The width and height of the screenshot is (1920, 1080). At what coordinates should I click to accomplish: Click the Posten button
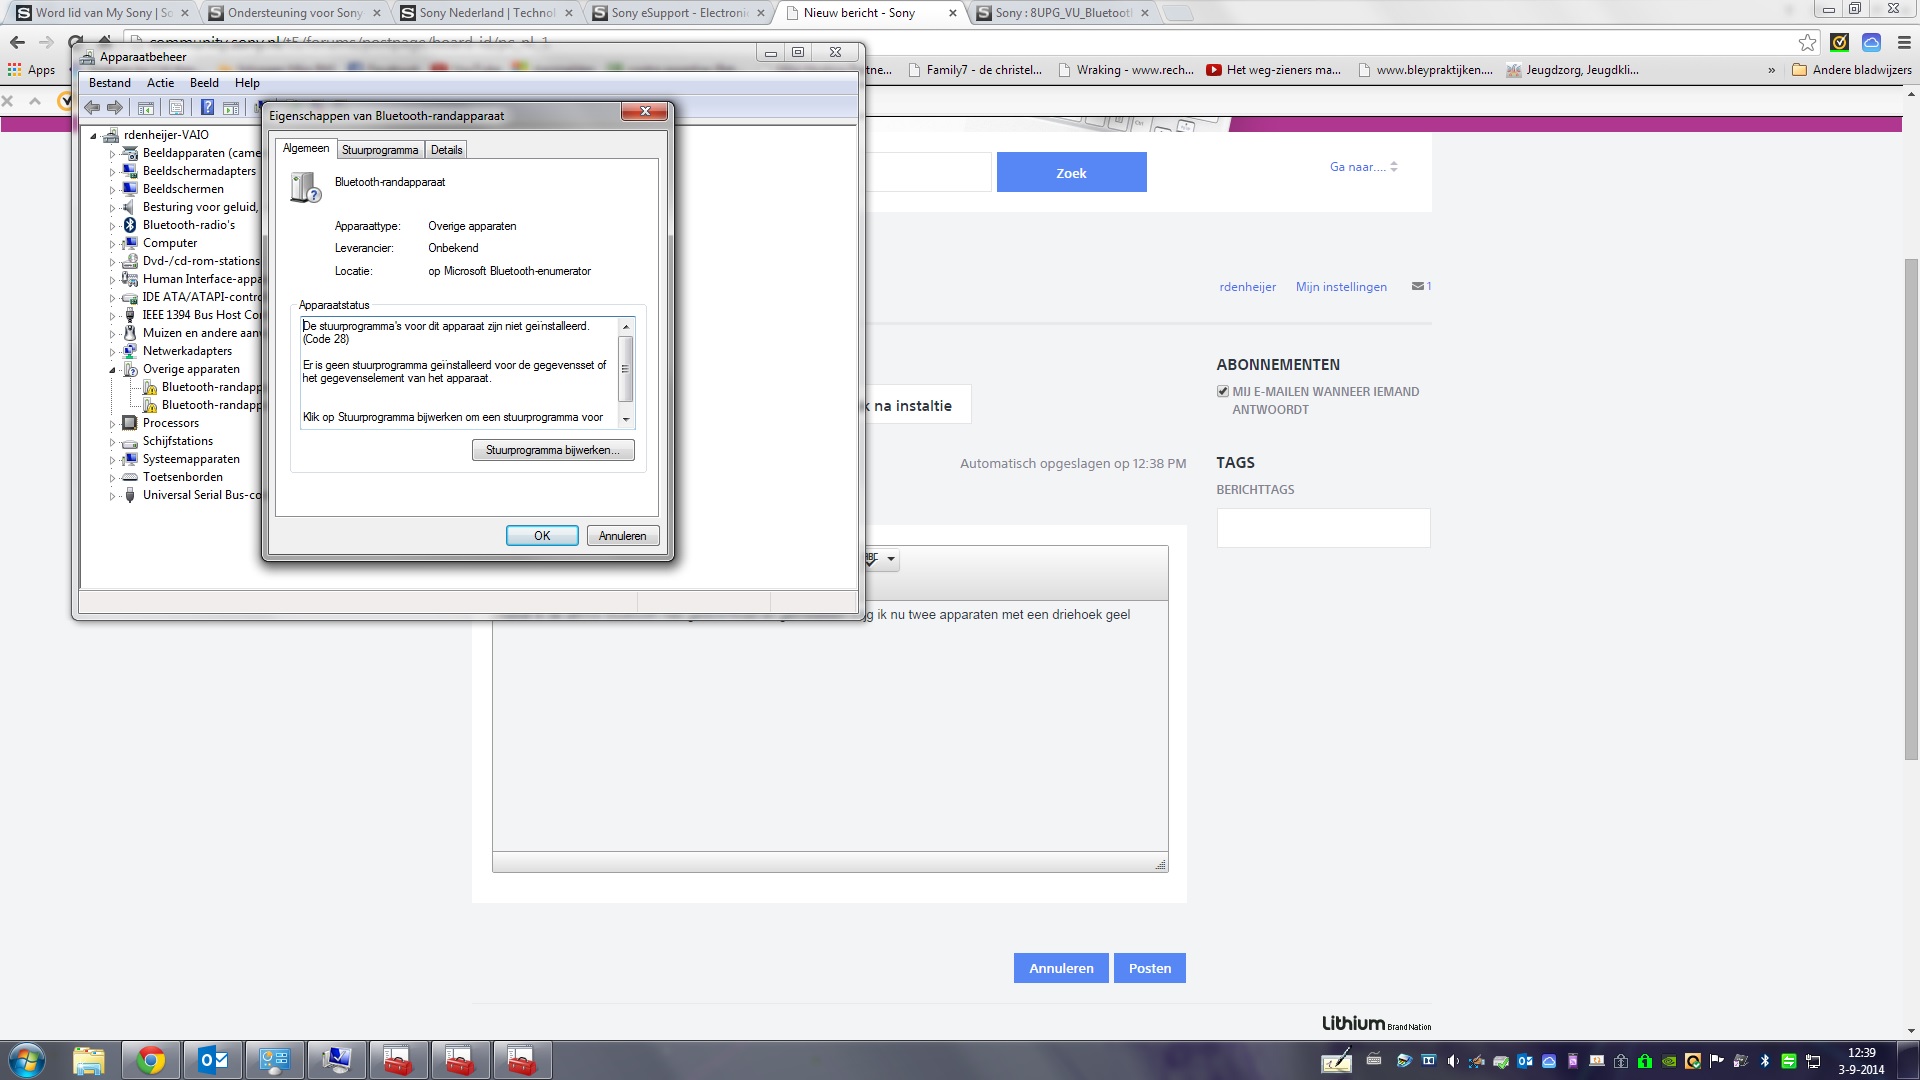pyautogui.click(x=1149, y=968)
